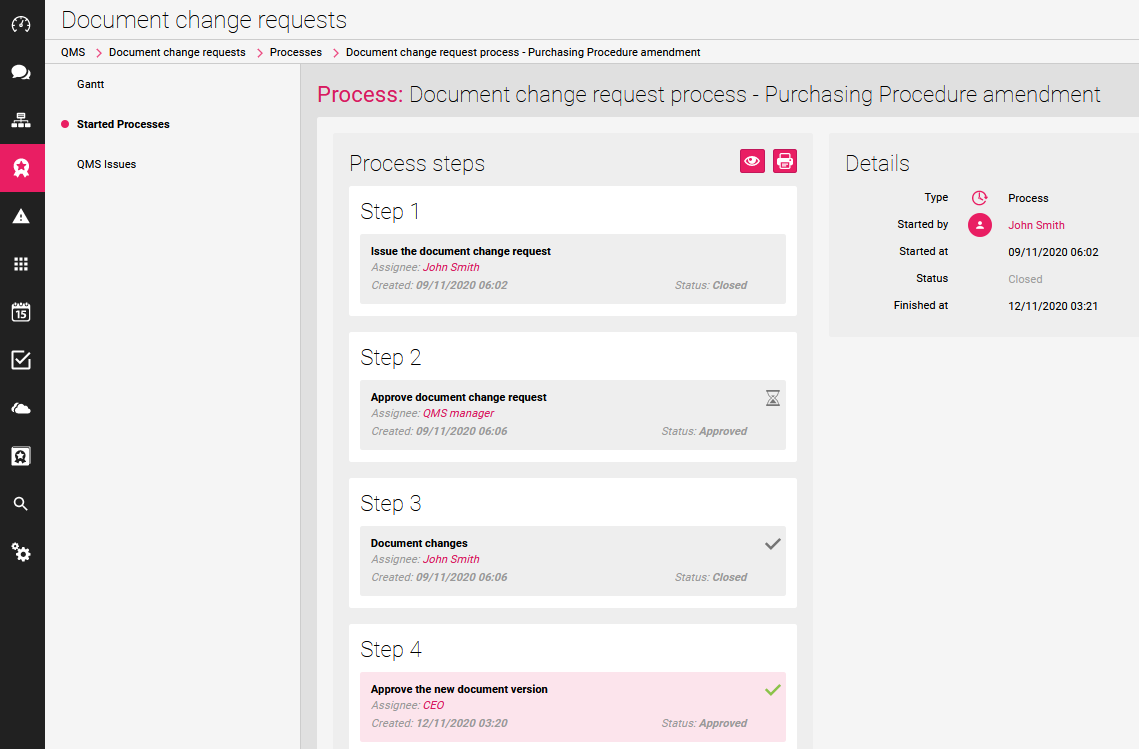
Task: Click the QMS breadcrumb link
Action: (73, 52)
